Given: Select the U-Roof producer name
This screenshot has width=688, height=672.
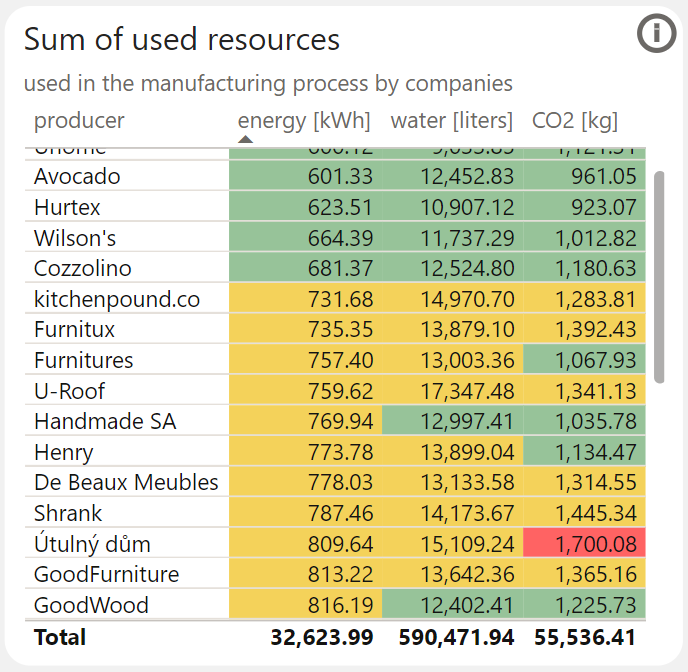Looking at the screenshot, I should coord(69,391).
